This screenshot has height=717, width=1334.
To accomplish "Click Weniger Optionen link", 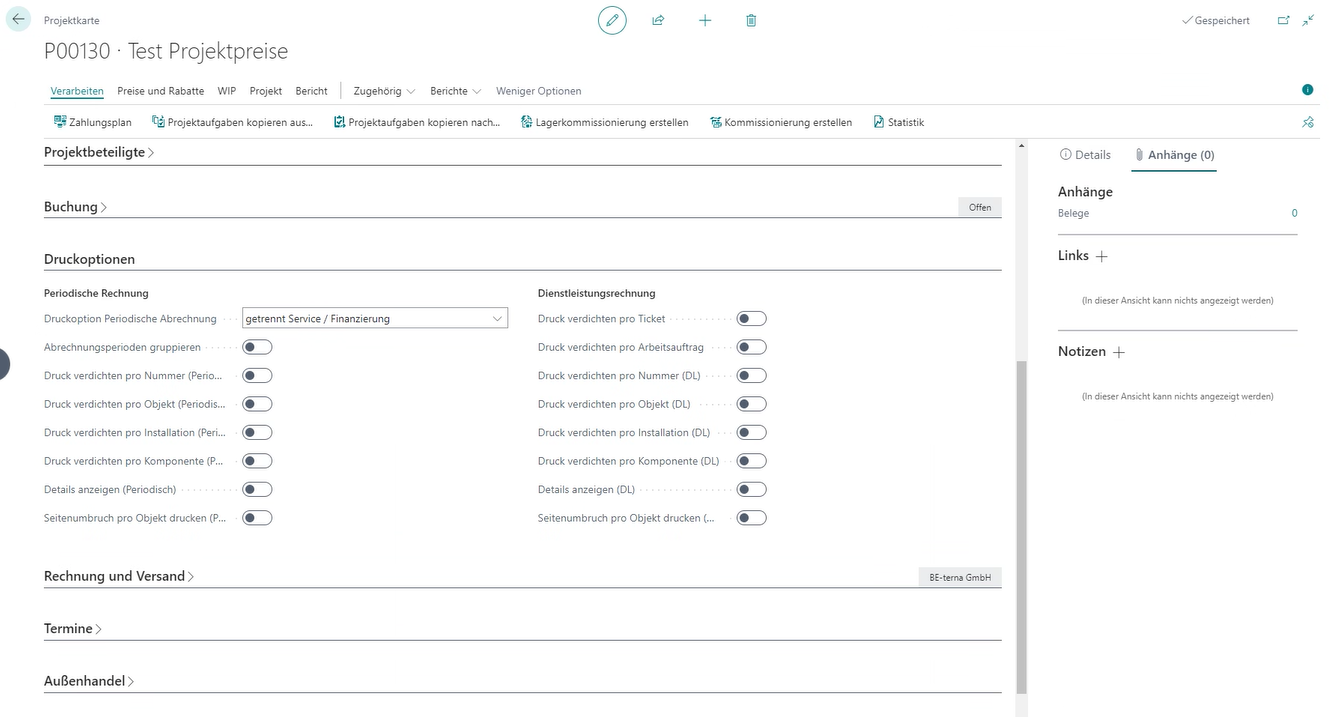I will point(538,91).
